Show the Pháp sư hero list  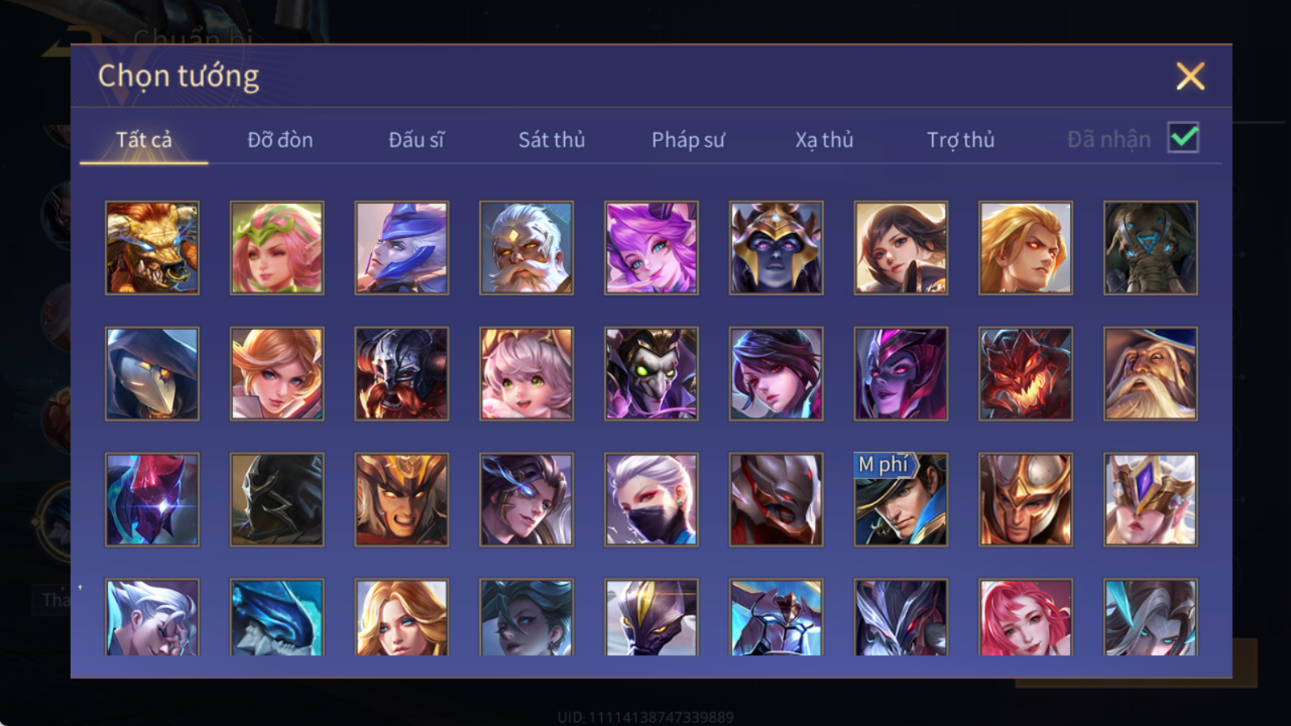pos(688,140)
